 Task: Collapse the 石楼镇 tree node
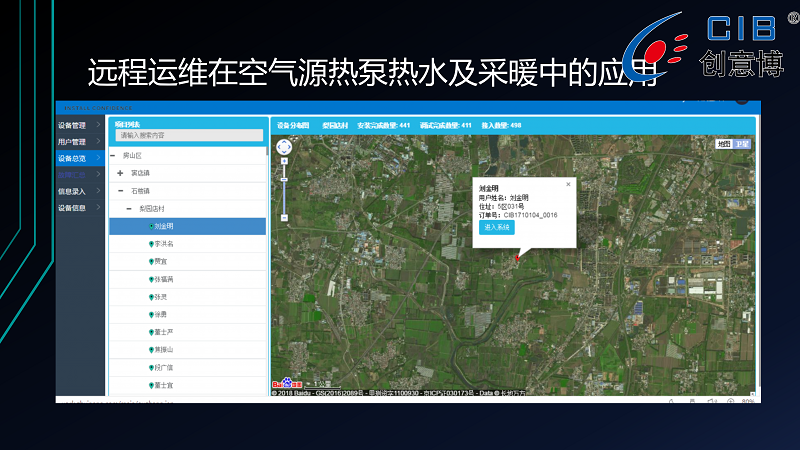[121, 191]
